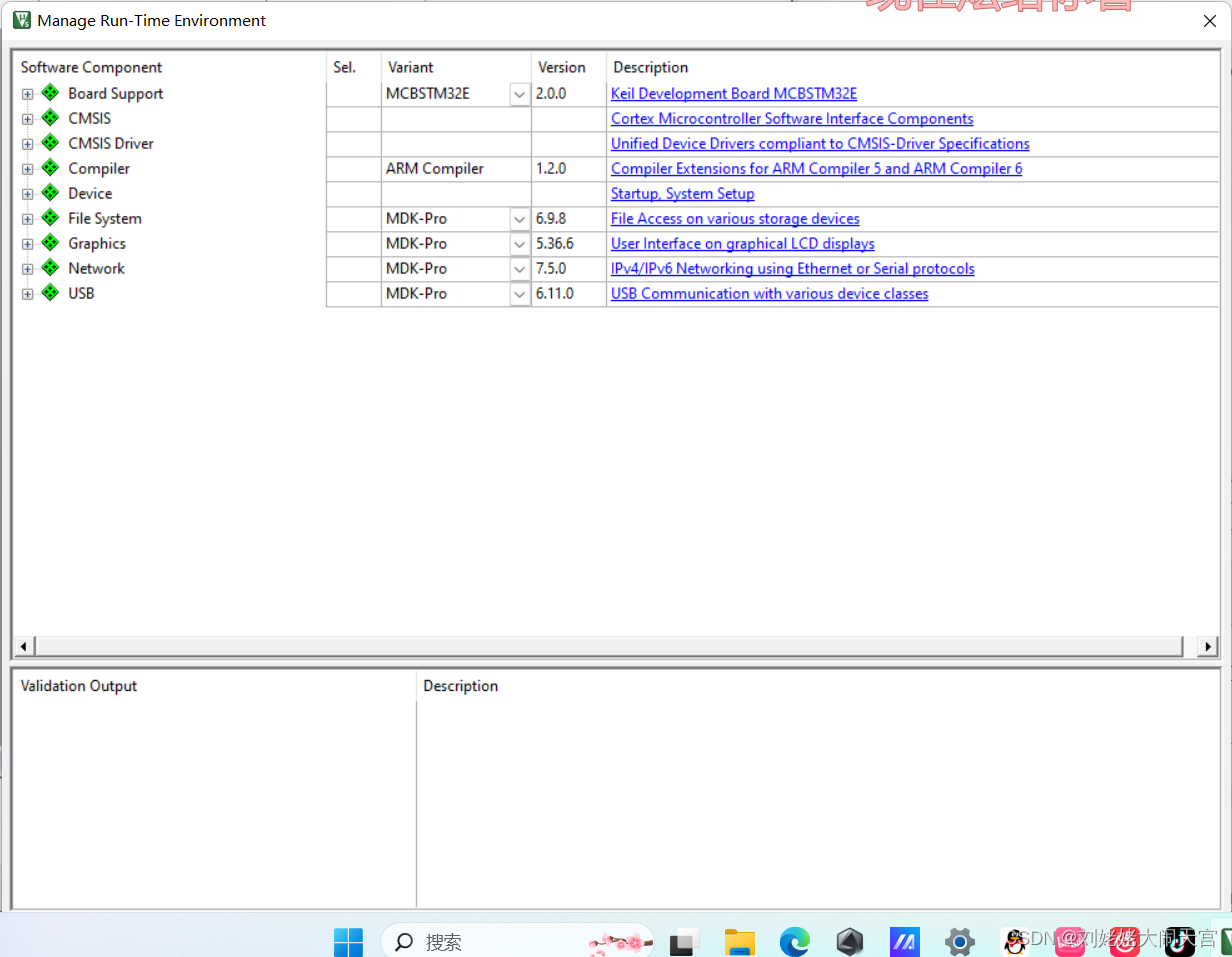Select the Network label
Screen dimensions: 1232x957
96,268
